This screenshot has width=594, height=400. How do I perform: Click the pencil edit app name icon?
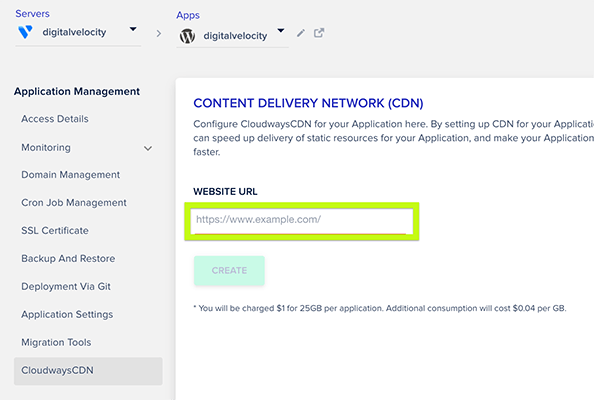coord(301,33)
